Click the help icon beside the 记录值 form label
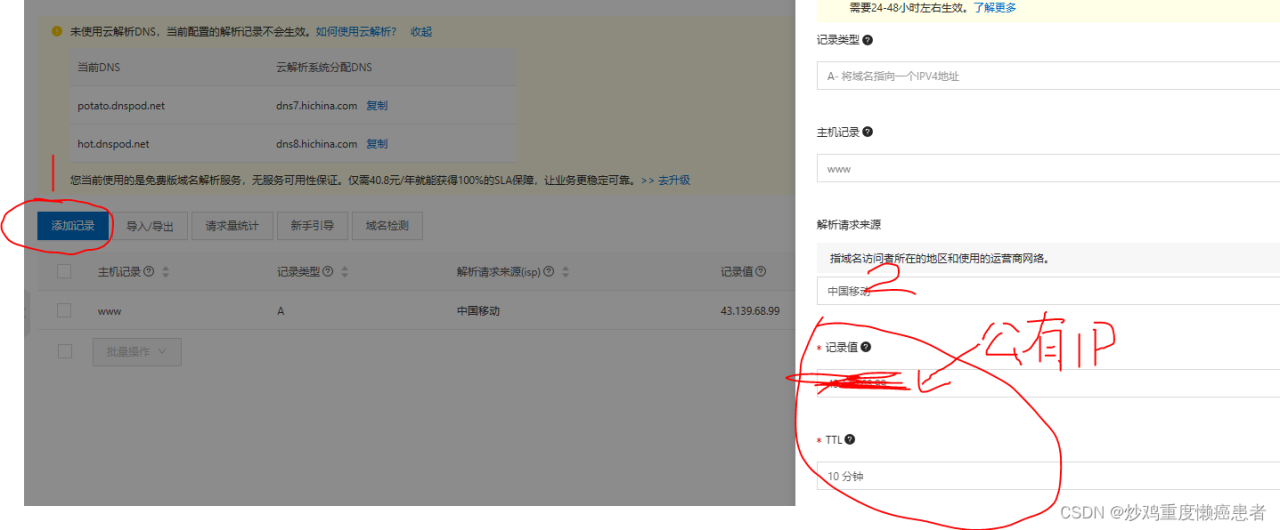 [x=865, y=347]
